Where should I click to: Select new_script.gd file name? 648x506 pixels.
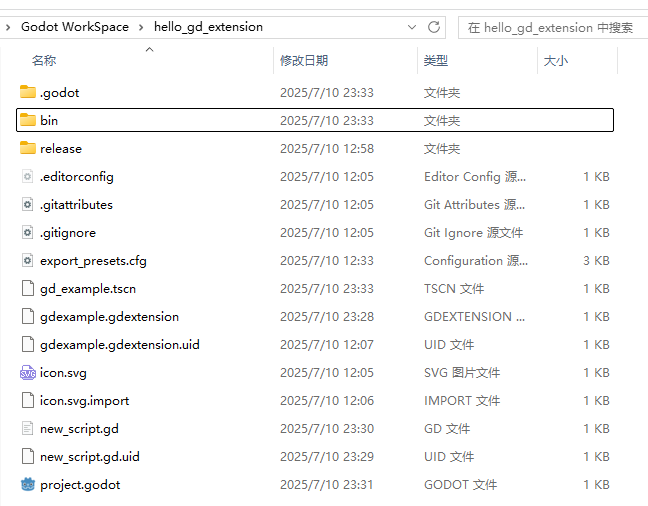pyautogui.click(x=79, y=429)
